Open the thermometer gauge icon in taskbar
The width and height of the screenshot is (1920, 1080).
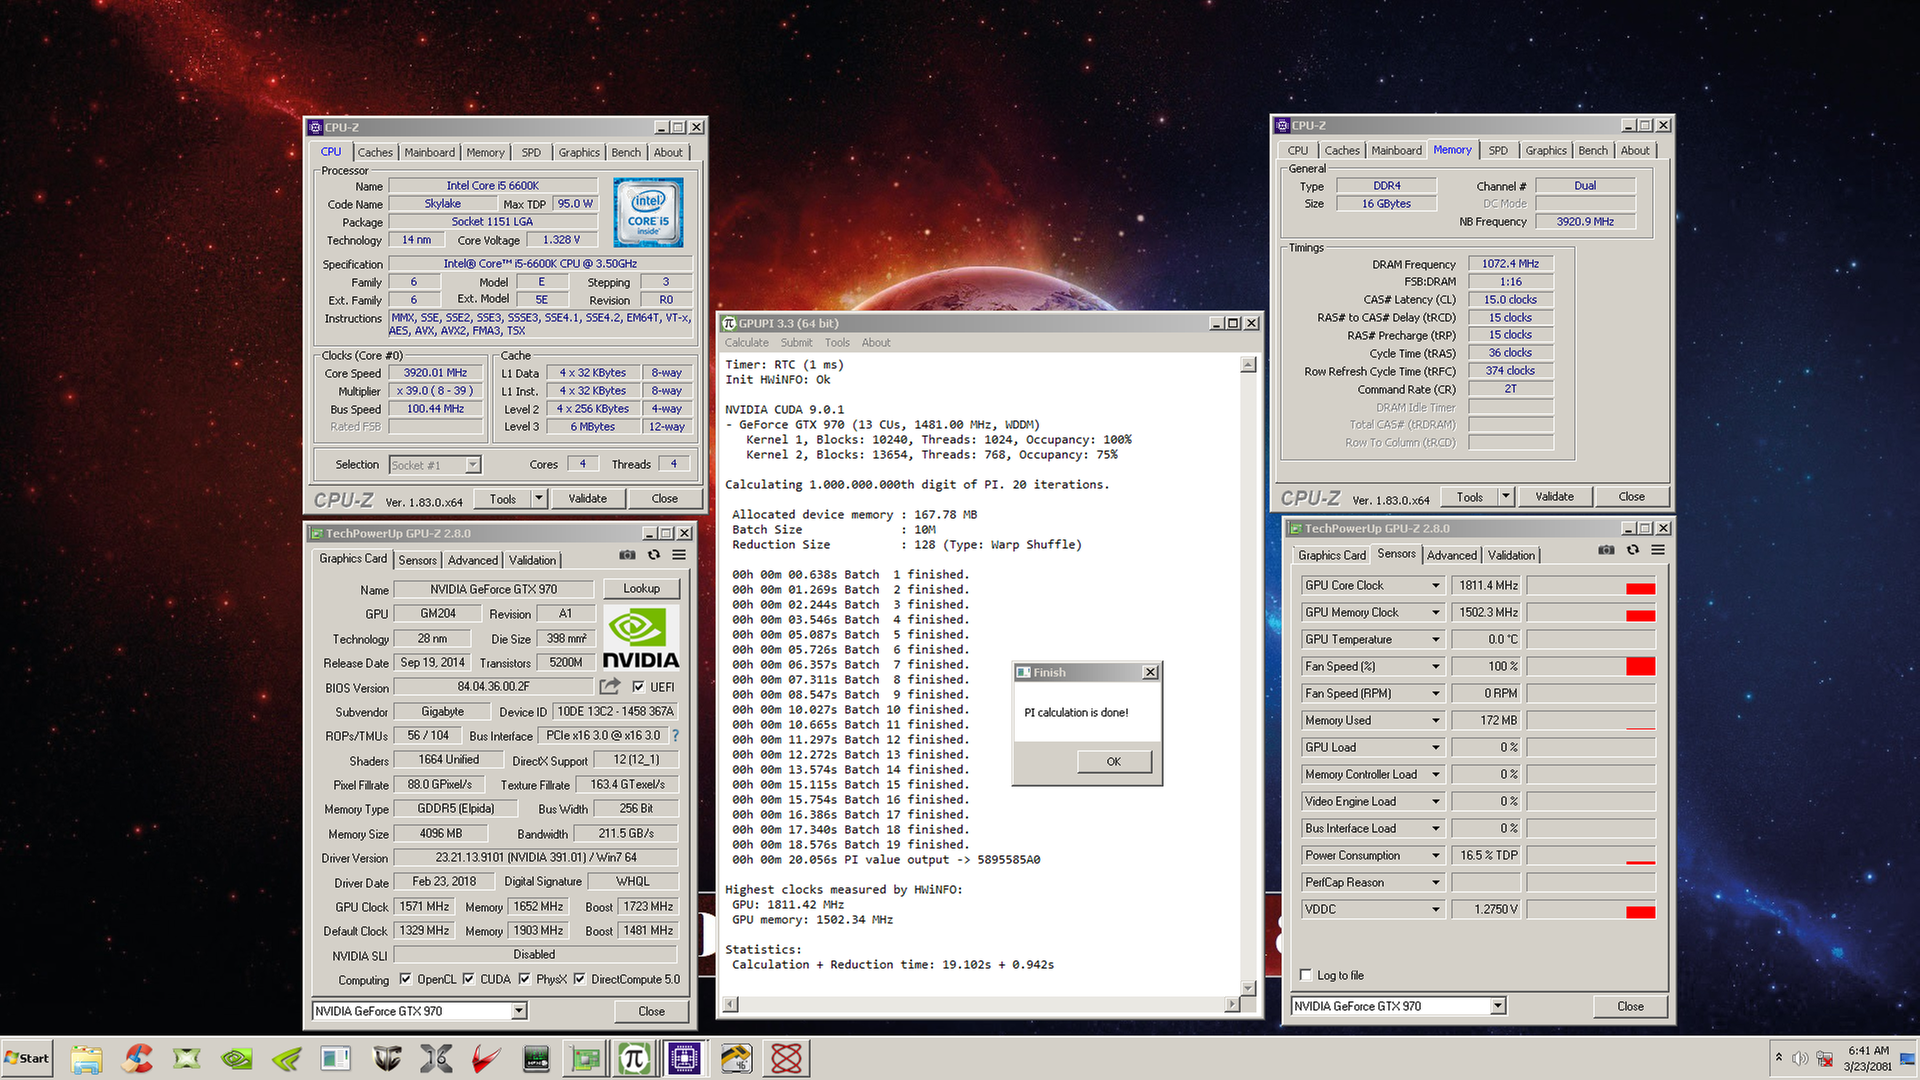point(736,1058)
